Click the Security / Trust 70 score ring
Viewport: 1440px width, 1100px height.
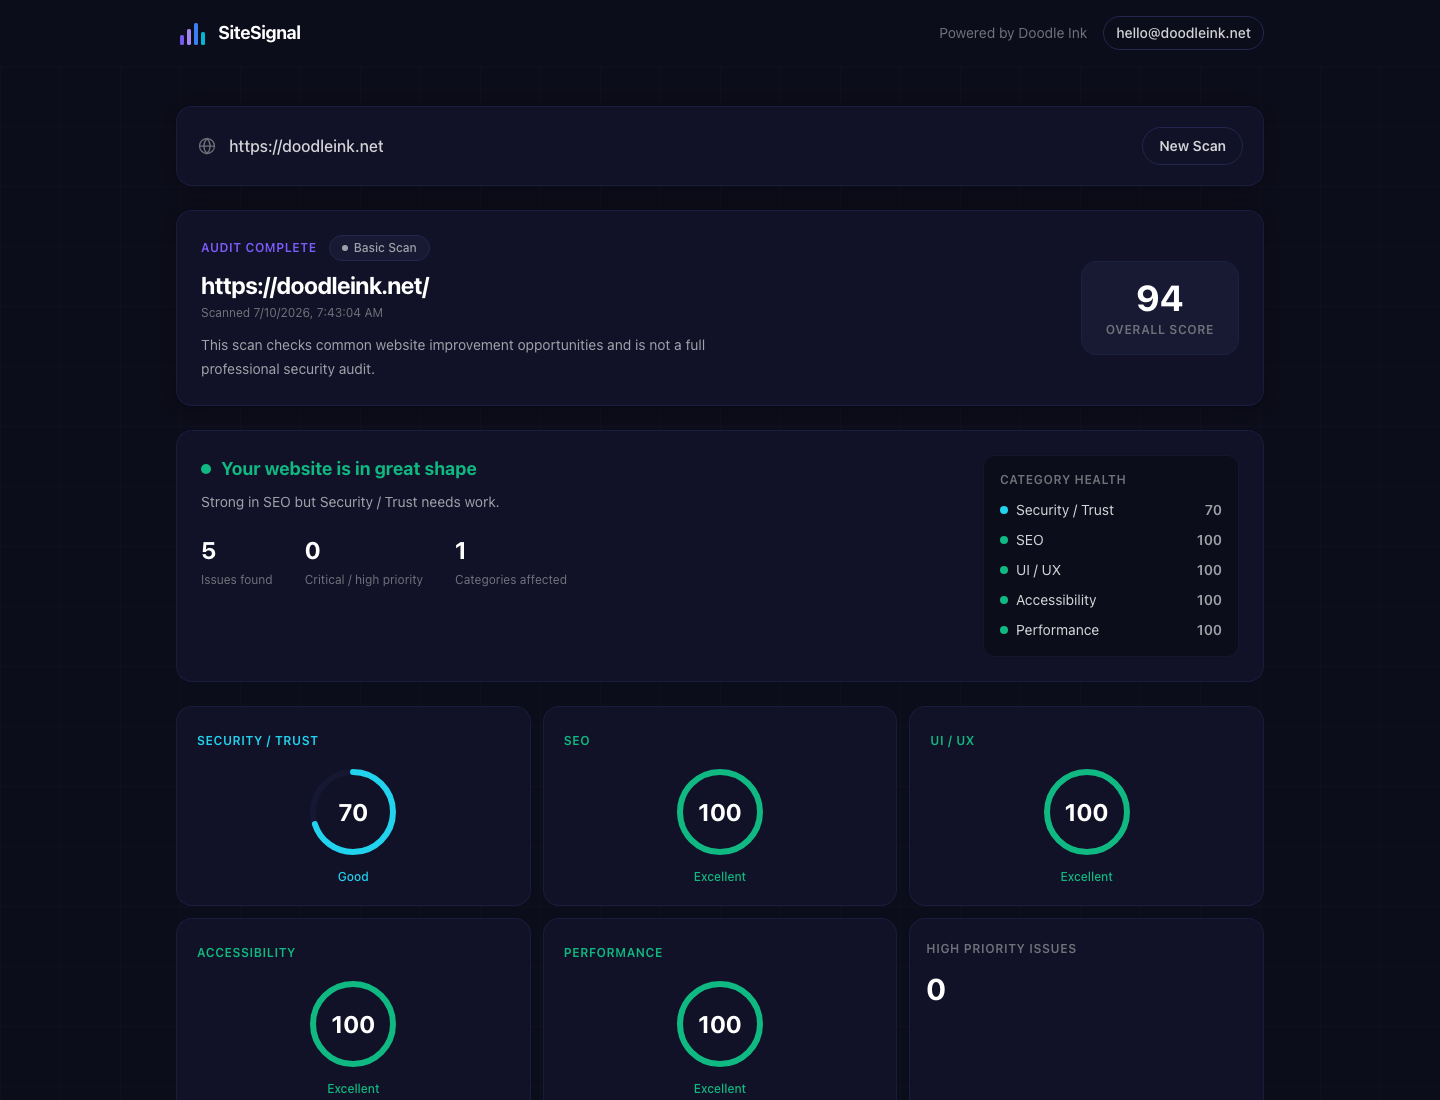tap(353, 812)
